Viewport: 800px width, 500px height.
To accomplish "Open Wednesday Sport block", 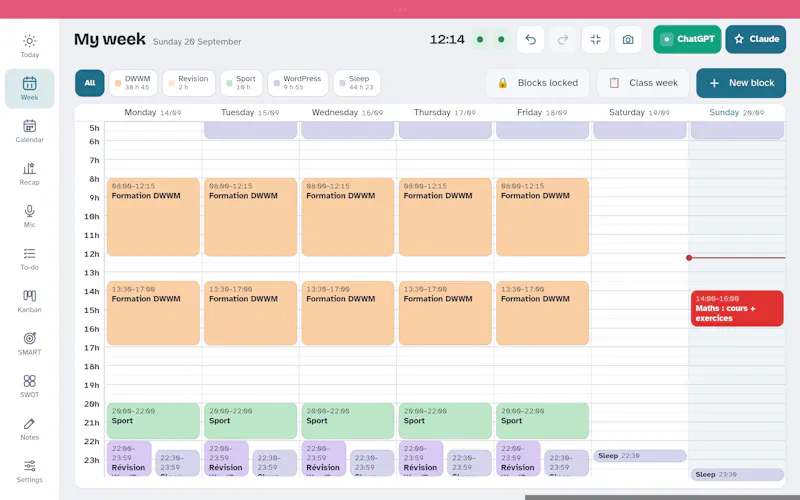I will 348,421.
